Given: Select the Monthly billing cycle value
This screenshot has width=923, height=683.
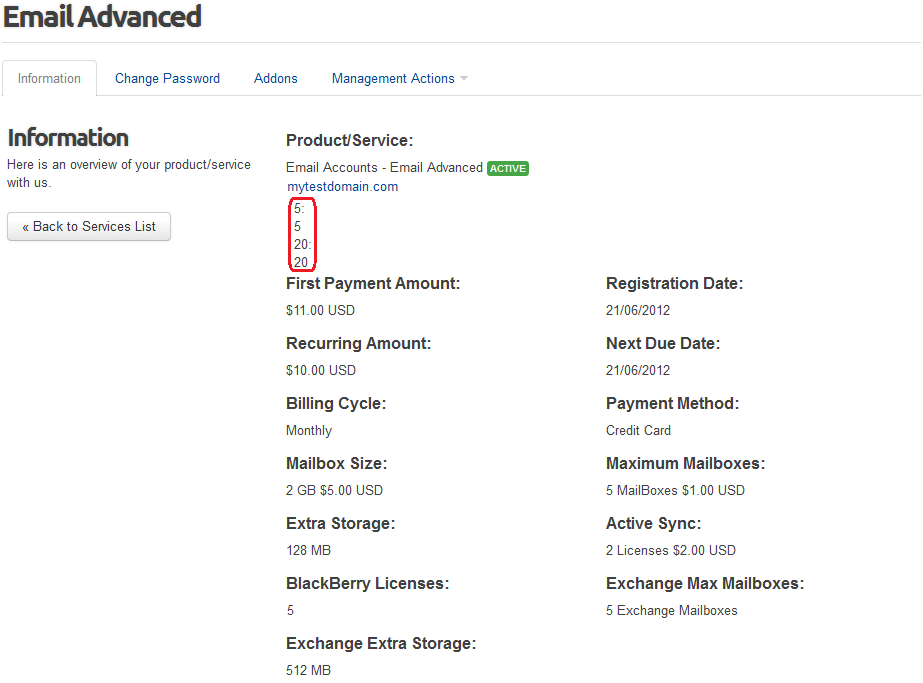Looking at the screenshot, I should (309, 431).
